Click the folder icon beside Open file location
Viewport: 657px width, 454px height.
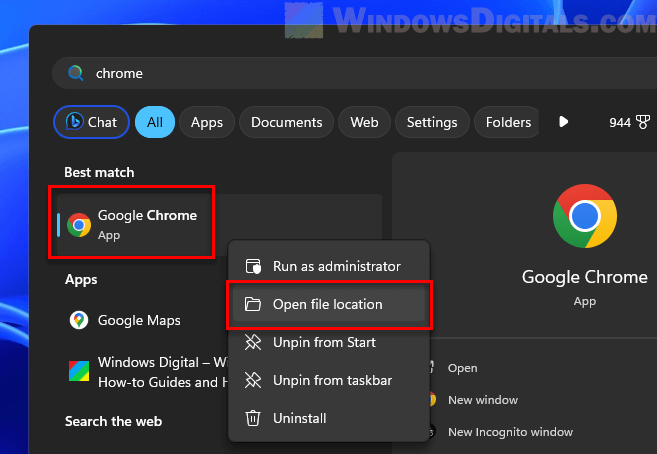pyautogui.click(x=253, y=304)
